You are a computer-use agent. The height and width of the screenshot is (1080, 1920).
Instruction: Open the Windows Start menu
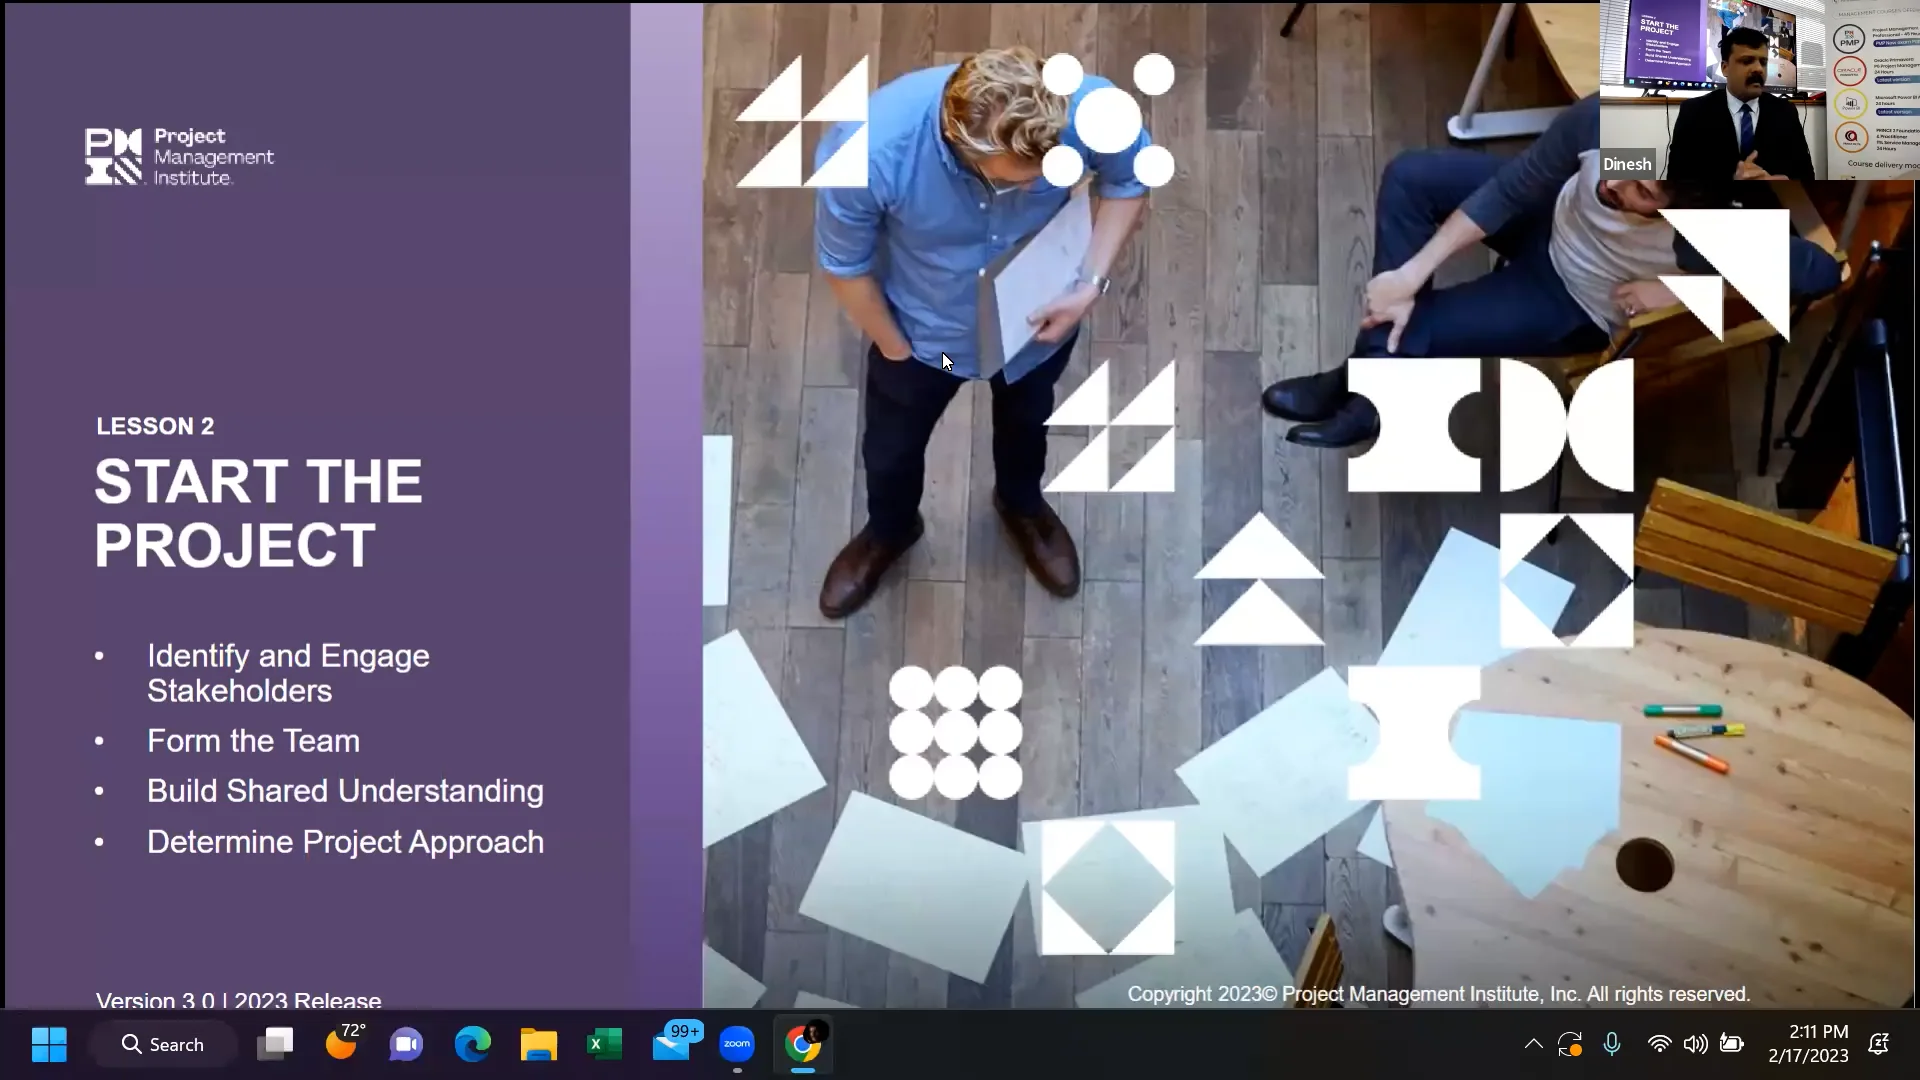point(48,1044)
